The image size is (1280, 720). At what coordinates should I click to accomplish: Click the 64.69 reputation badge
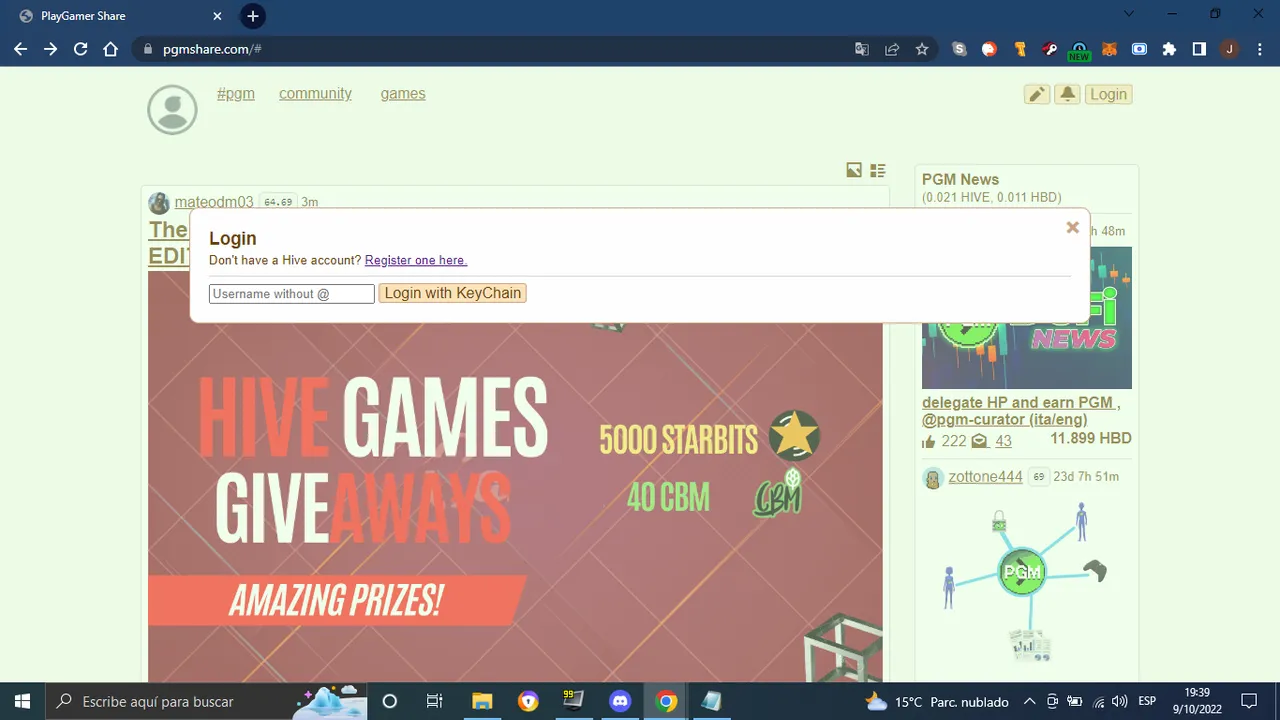(x=278, y=202)
